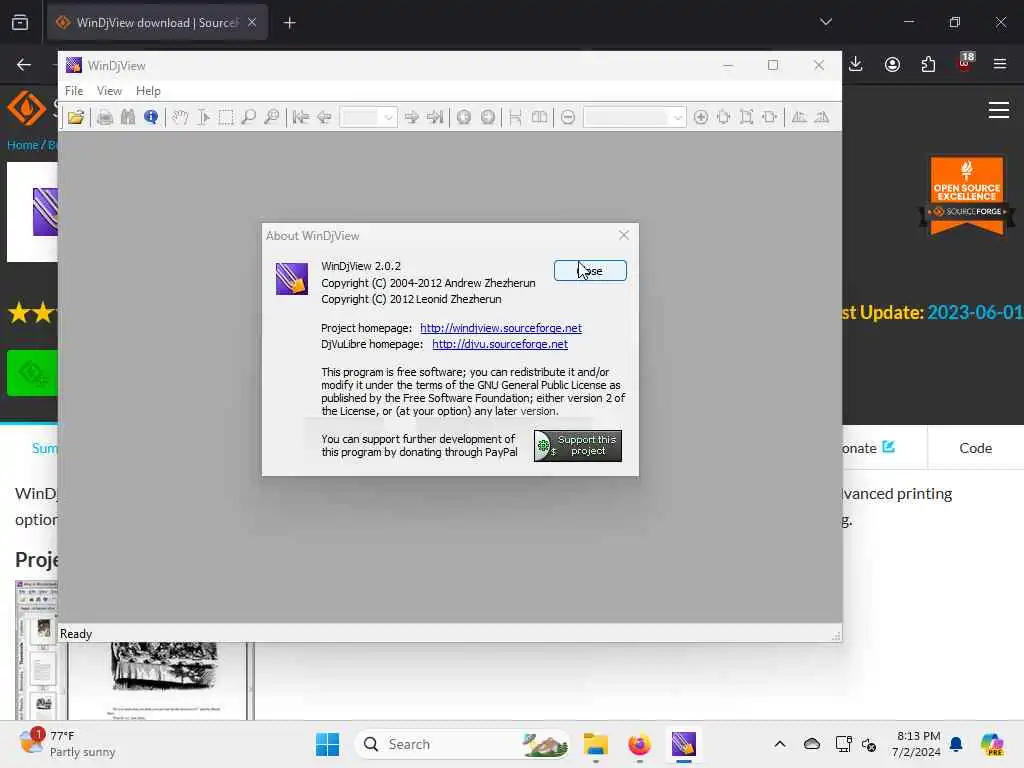
Task: Click the Fit Width zoom icon
Action: [x=769, y=118]
